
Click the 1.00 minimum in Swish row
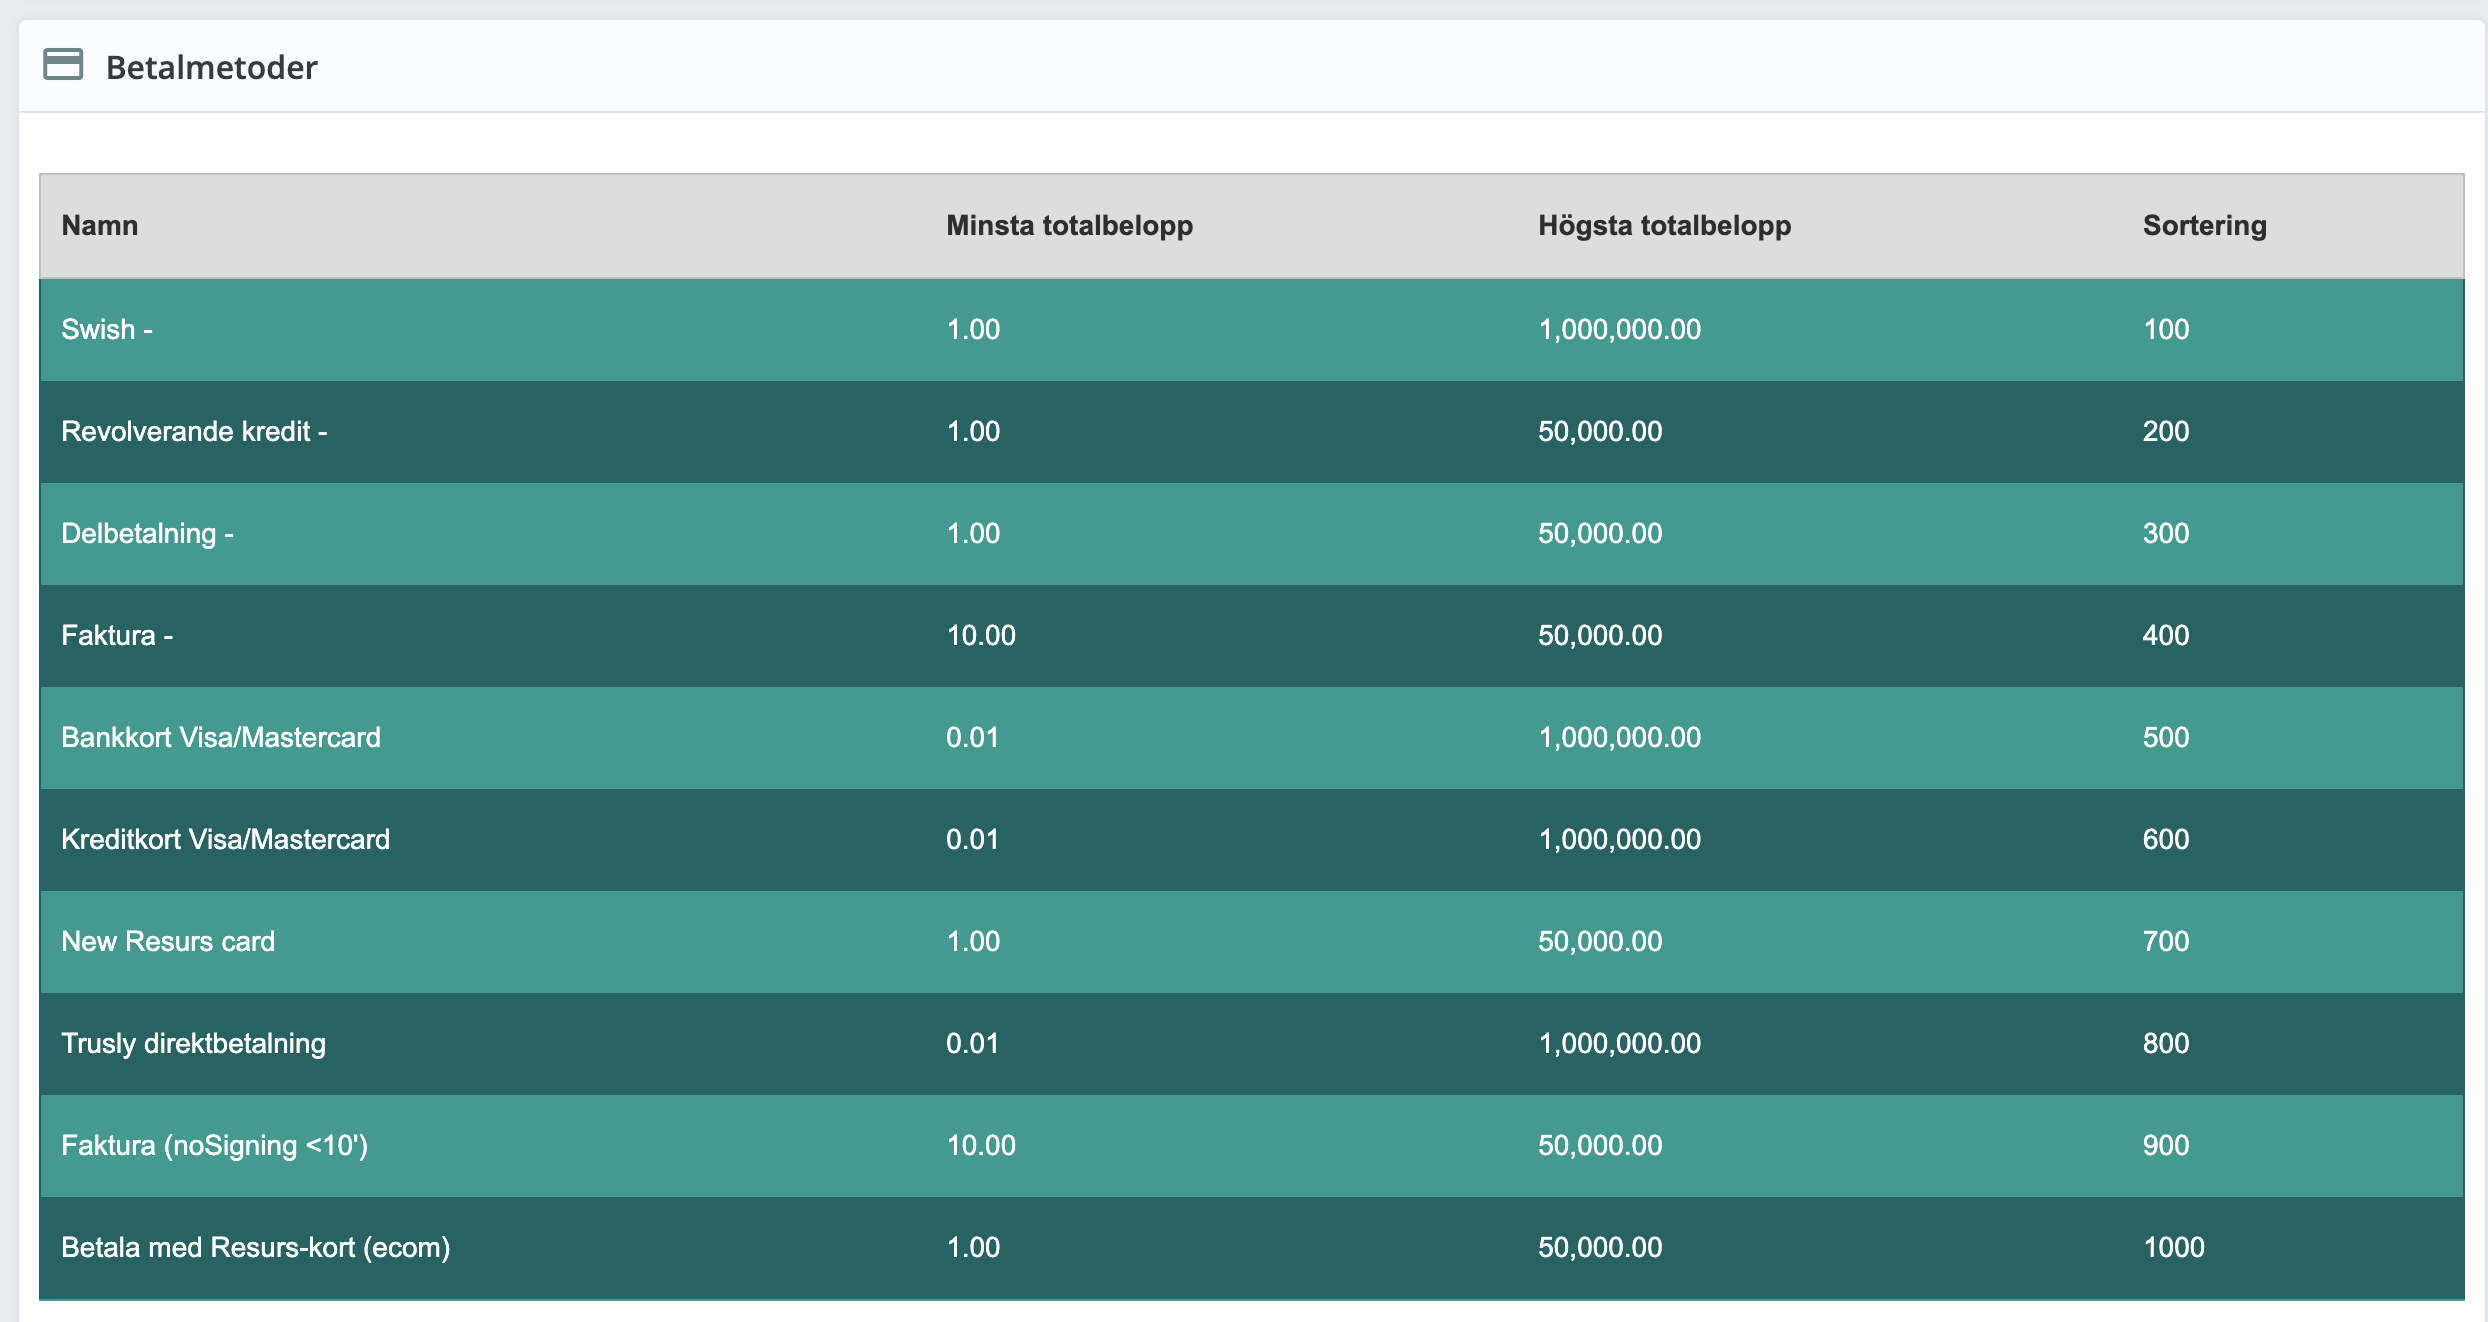[x=973, y=329]
